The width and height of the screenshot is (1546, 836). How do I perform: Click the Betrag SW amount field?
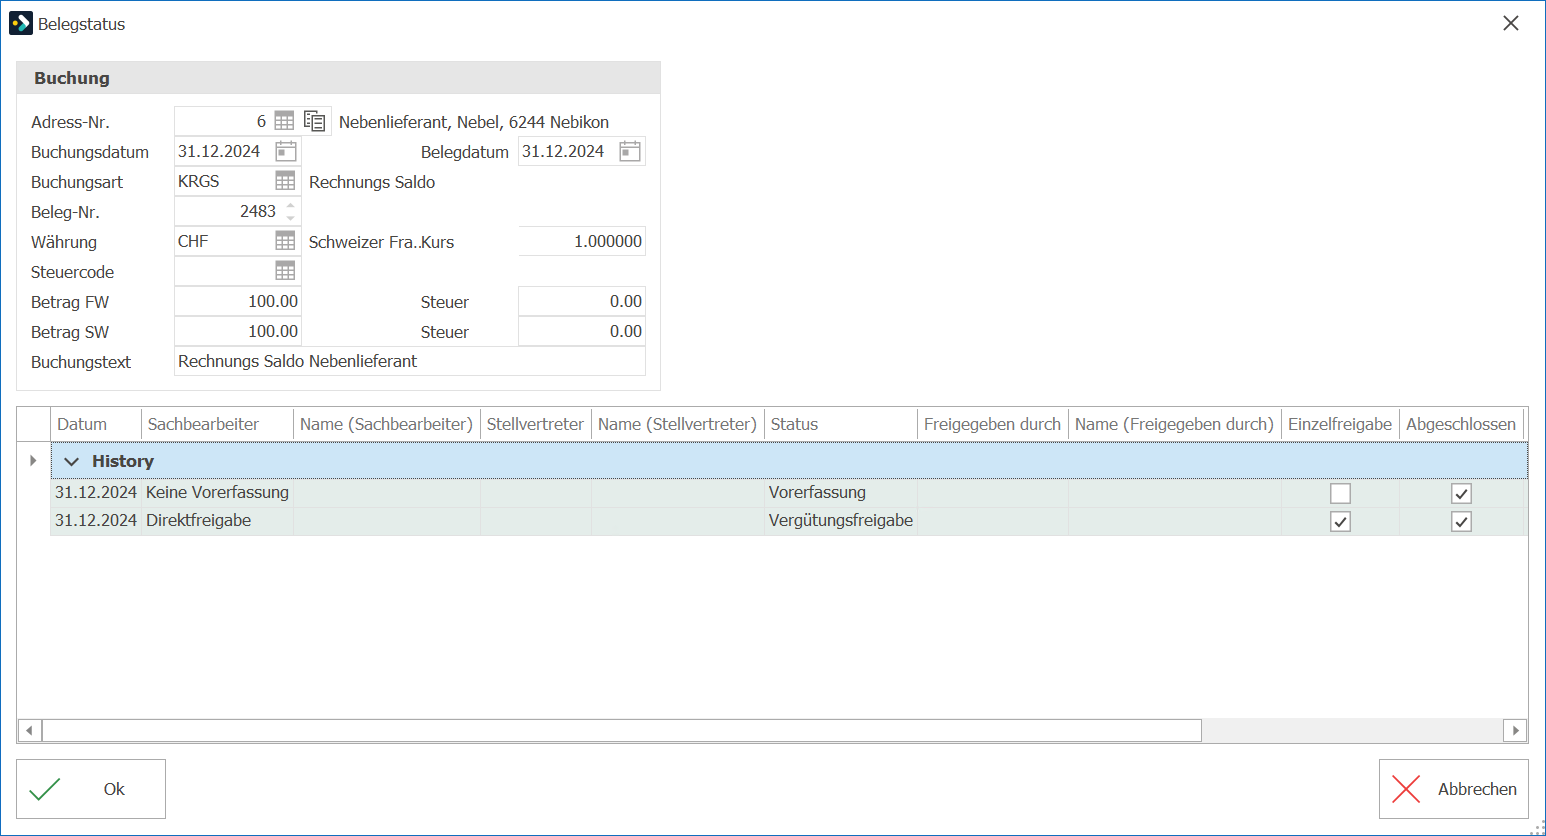(x=238, y=331)
